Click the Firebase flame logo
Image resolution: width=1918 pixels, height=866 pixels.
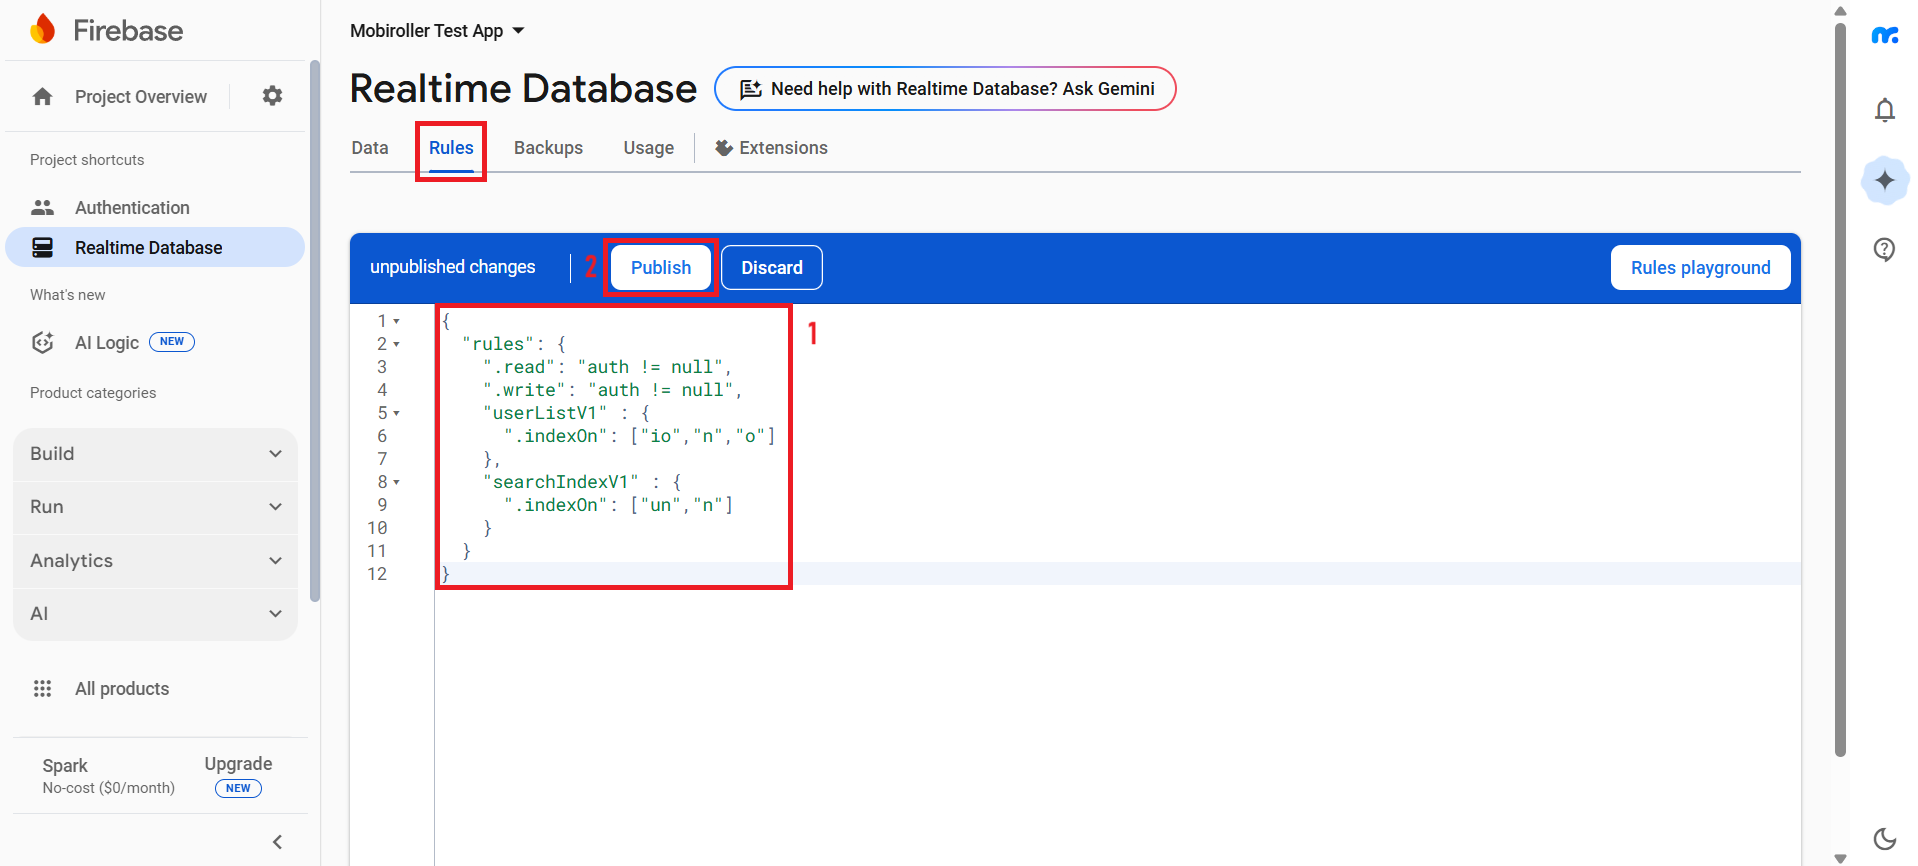(x=42, y=30)
